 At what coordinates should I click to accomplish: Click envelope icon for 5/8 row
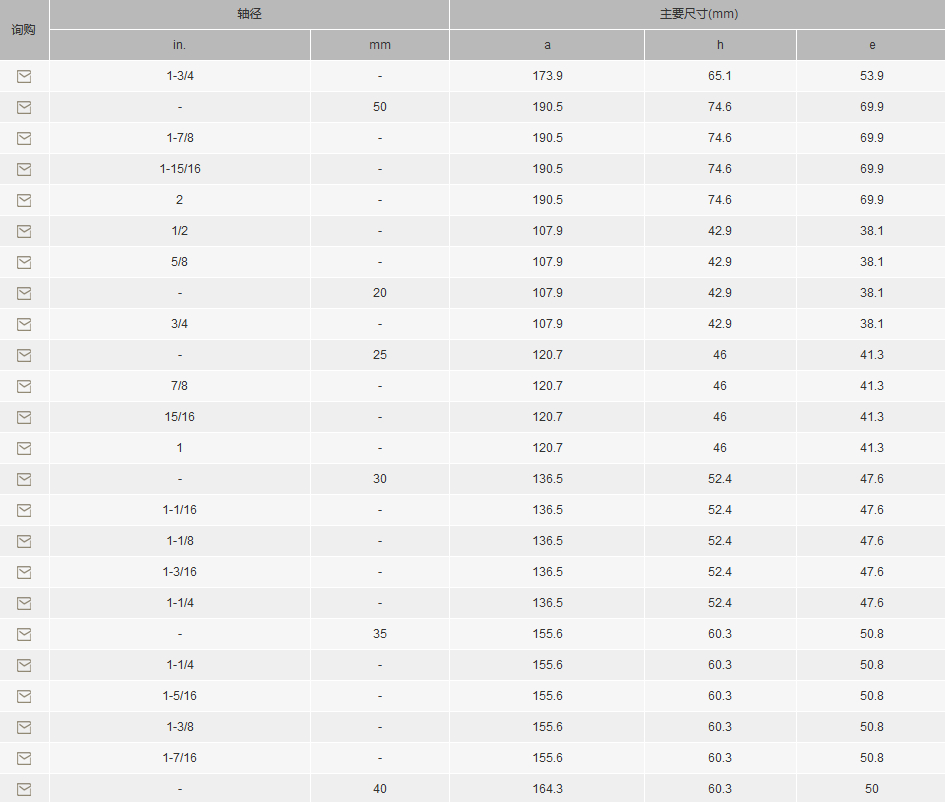click(x=24, y=262)
